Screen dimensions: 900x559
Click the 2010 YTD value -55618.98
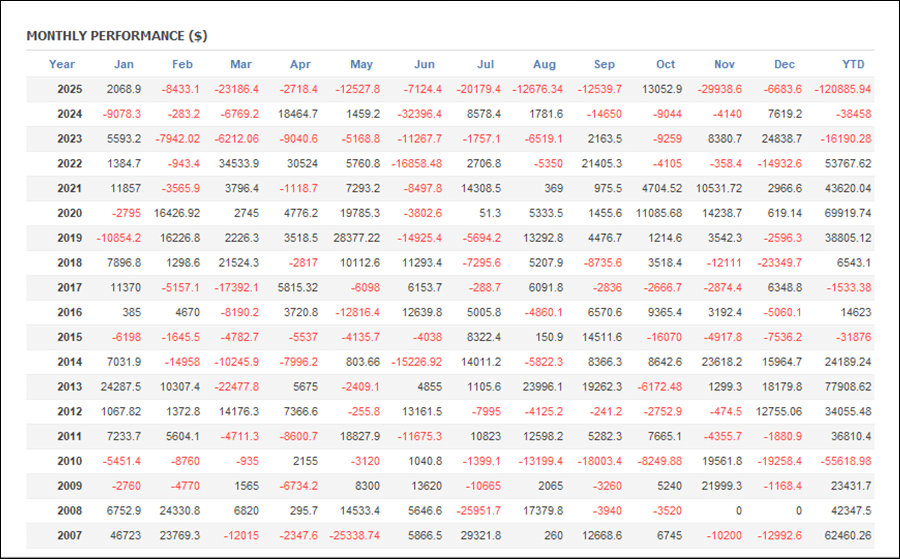pos(843,461)
